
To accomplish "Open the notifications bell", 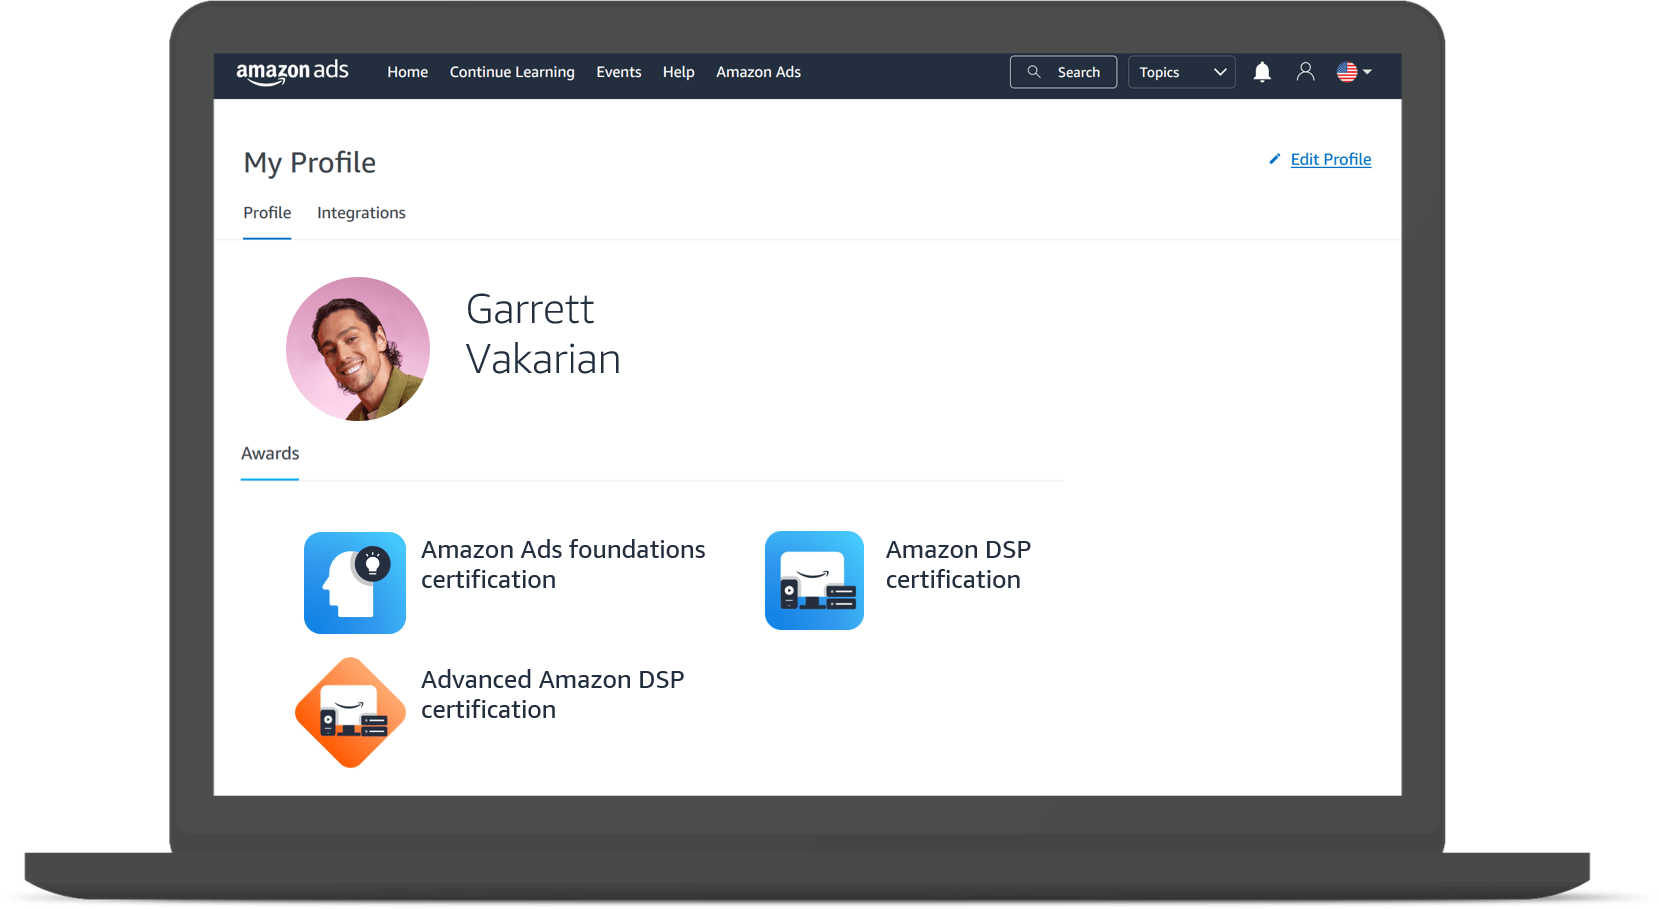I will 1262,72.
